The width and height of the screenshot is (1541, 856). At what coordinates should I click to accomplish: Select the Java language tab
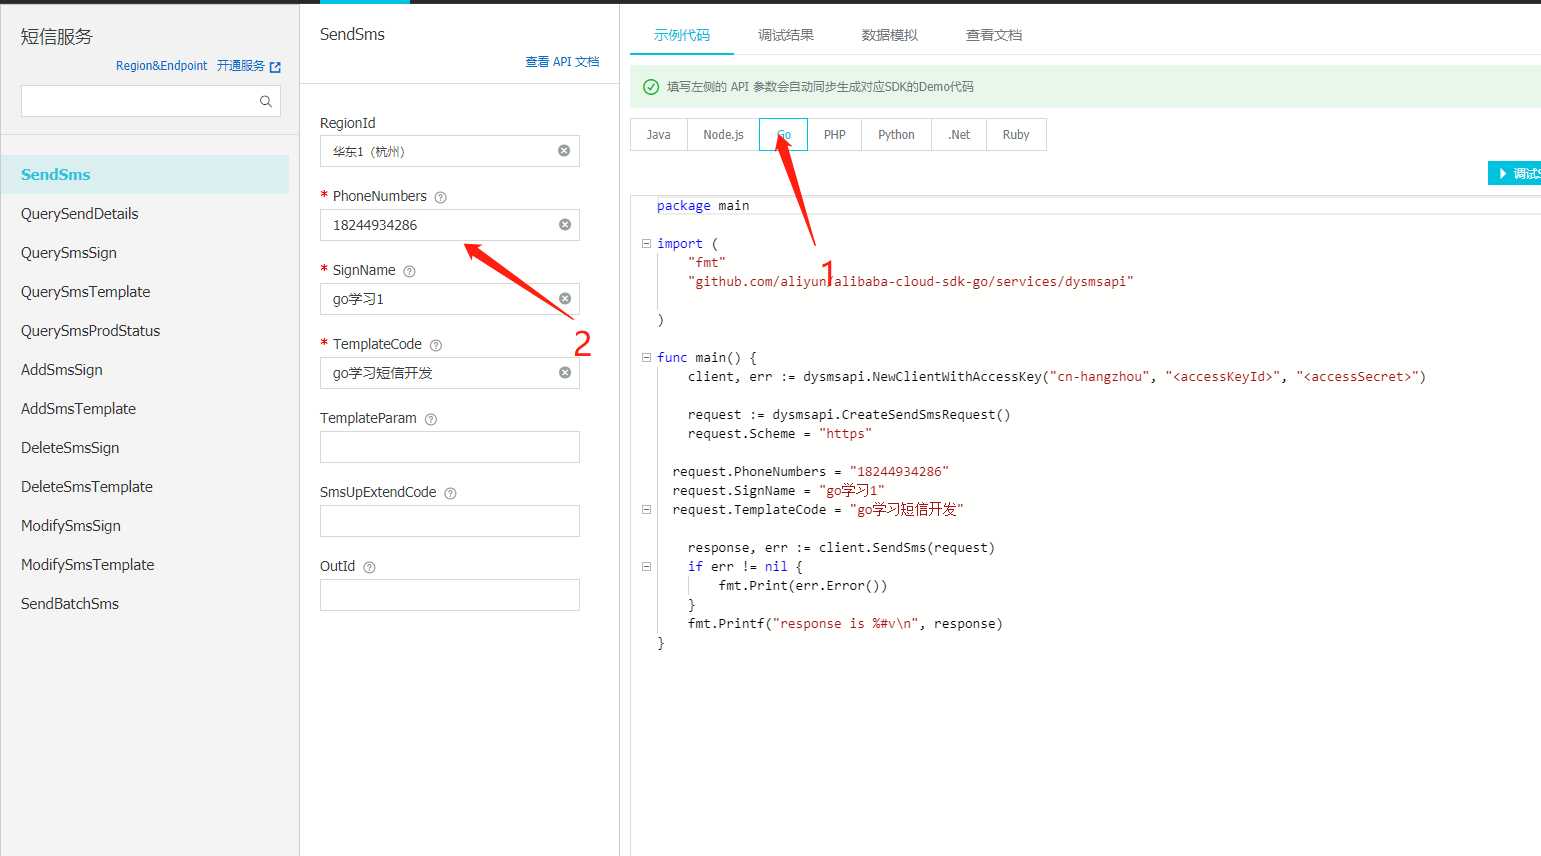point(659,134)
